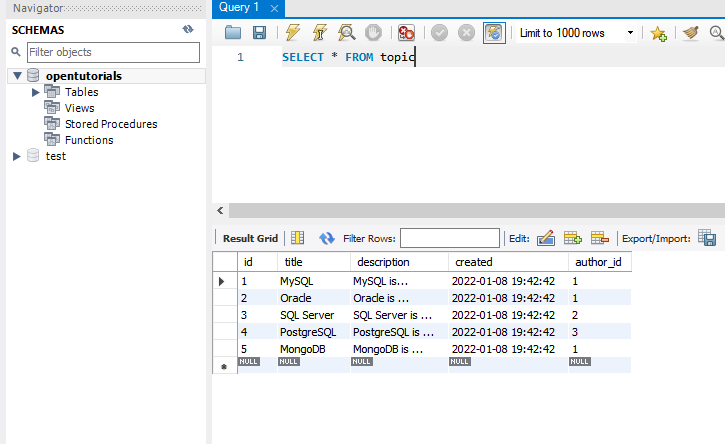Expand the Tables node
The width and height of the screenshot is (725, 444).
pyautogui.click(x=35, y=92)
